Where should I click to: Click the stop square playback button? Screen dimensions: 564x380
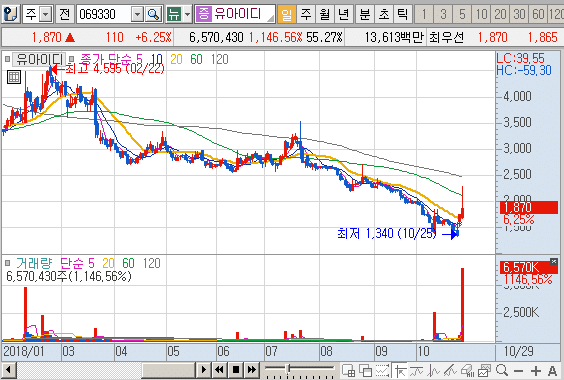pyautogui.click(x=236, y=370)
